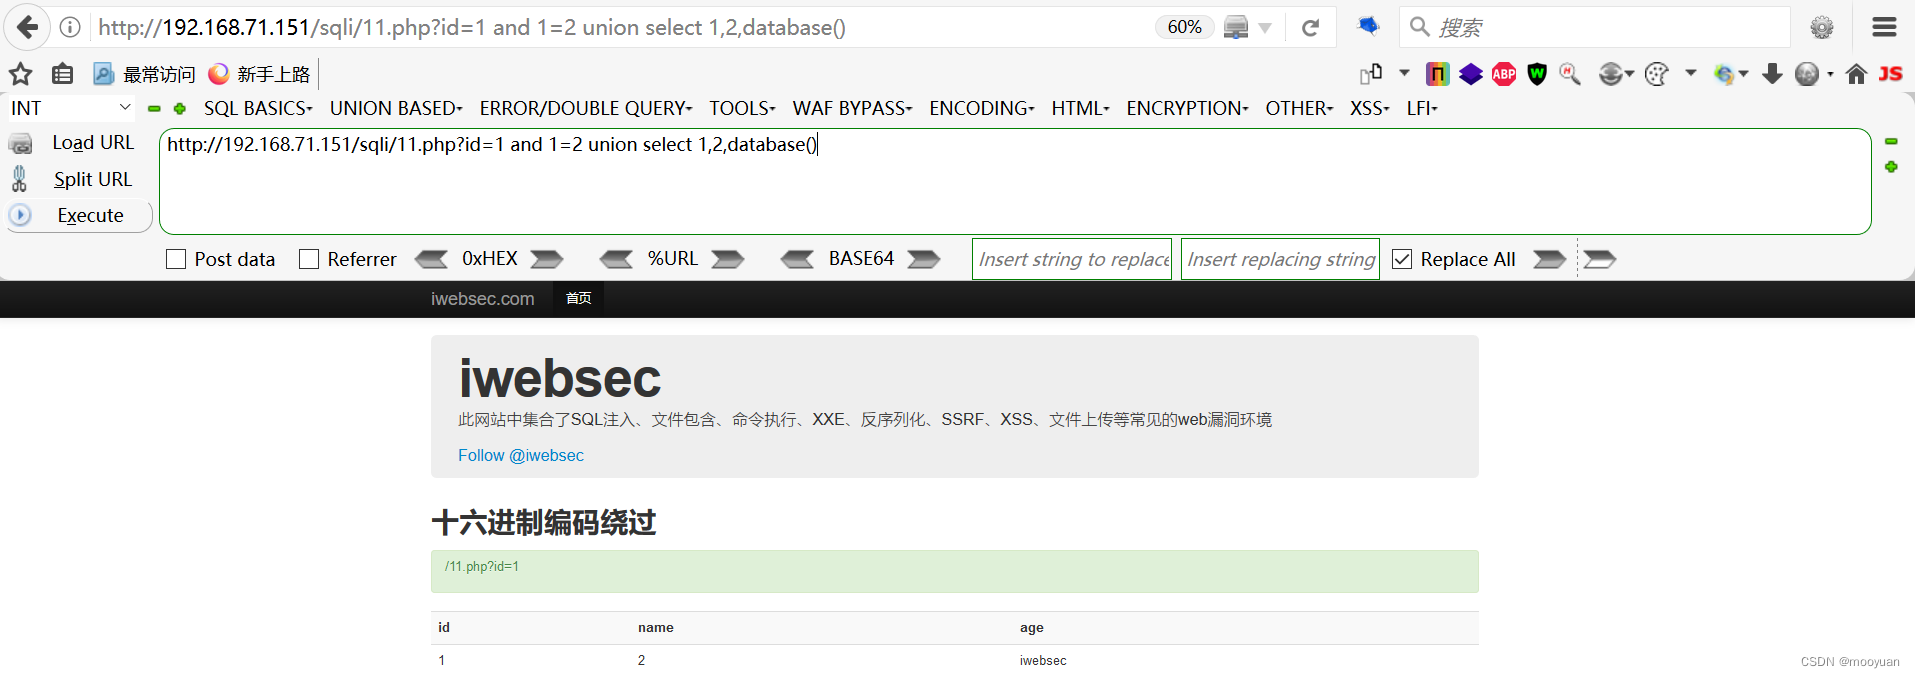Go back with the browser back arrow
Viewport: 1915px width, 678px height.
pyautogui.click(x=27, y=27)
